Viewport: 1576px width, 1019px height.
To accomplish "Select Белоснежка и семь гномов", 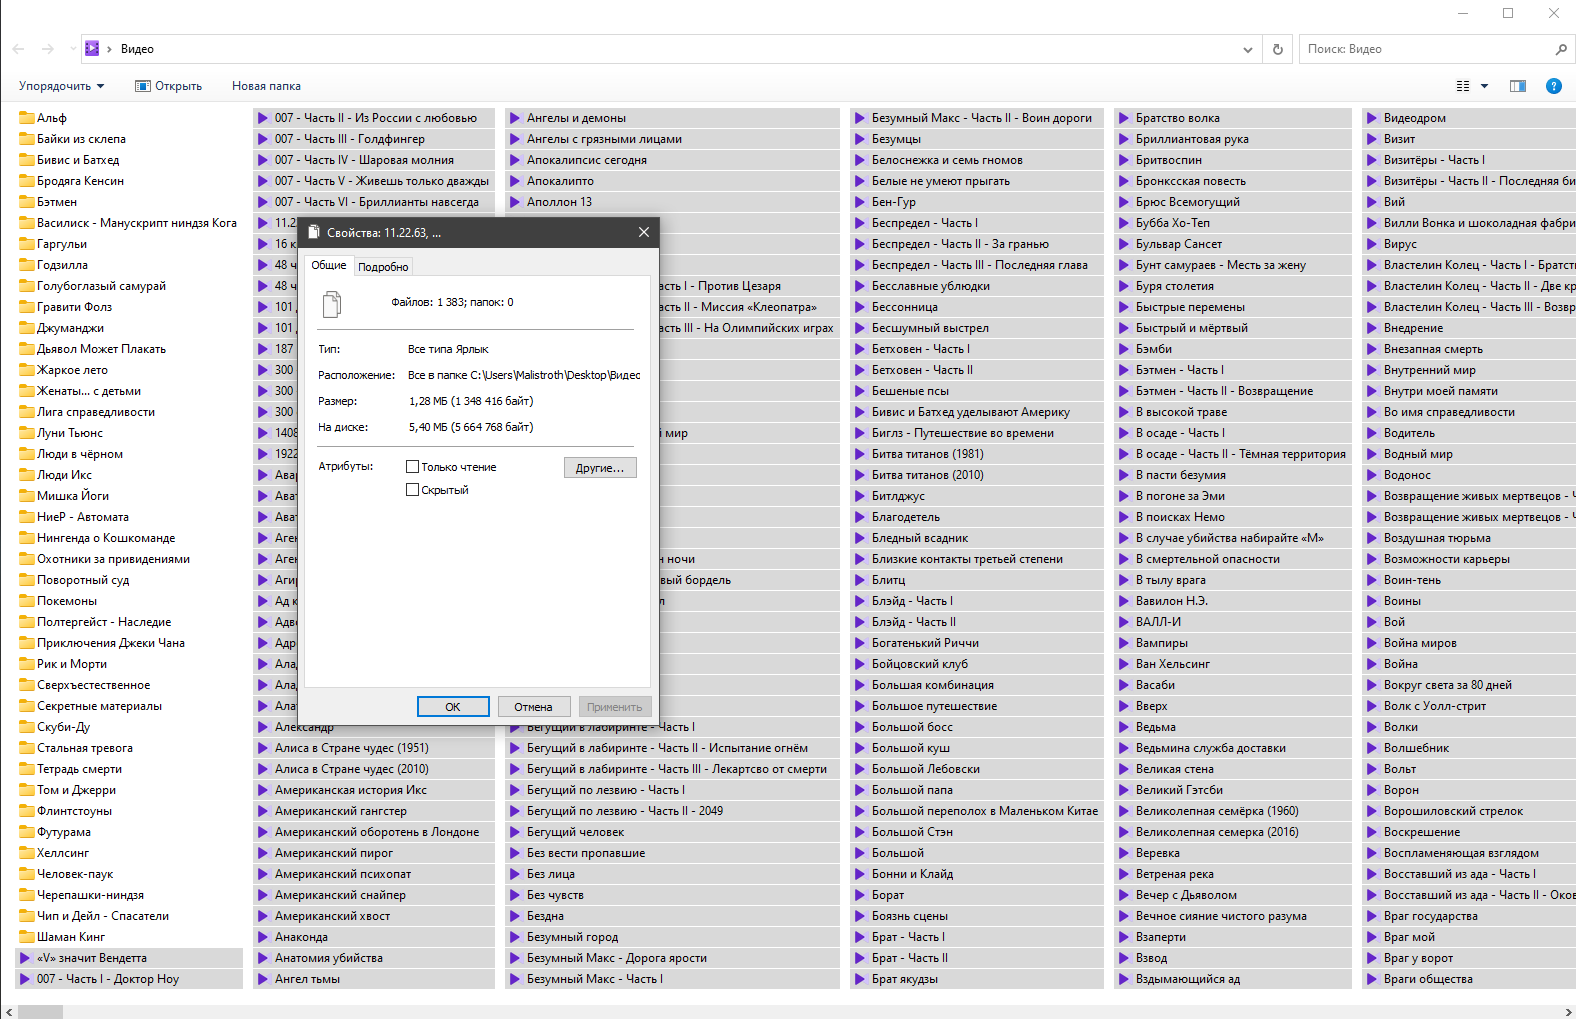I will click(976, 160).
